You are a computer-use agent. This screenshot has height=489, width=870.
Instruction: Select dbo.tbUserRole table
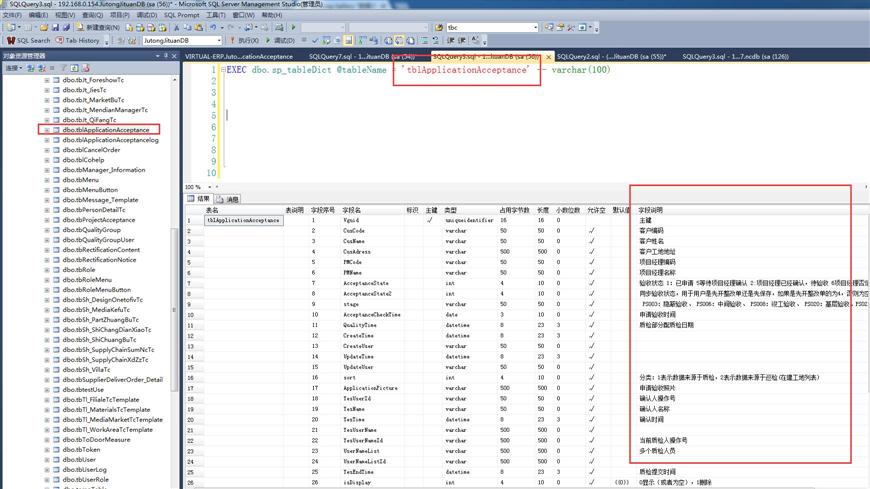(x=85, y=480)
